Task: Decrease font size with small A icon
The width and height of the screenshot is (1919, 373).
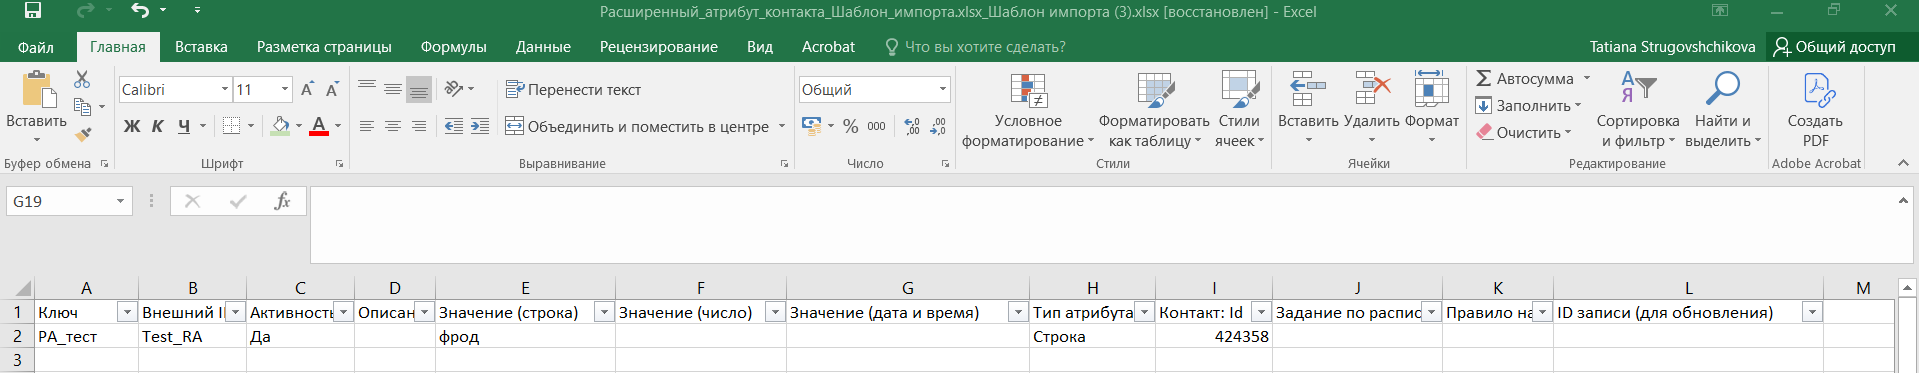Action: click(x=332, y=89)
